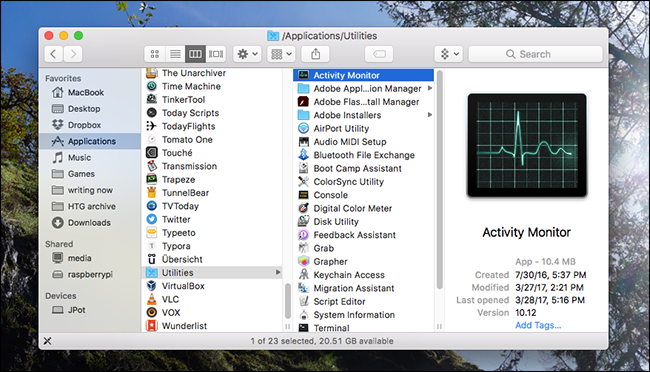Open Music in the sidebar
Image resolution: width=650 pixels, height=372 pixels.
[79, 158]
